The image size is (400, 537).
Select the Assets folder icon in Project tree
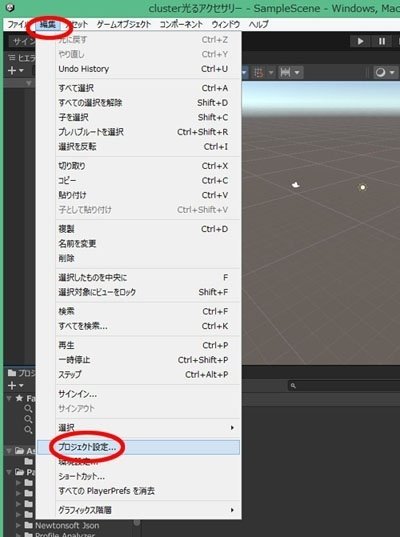[20, 451]
